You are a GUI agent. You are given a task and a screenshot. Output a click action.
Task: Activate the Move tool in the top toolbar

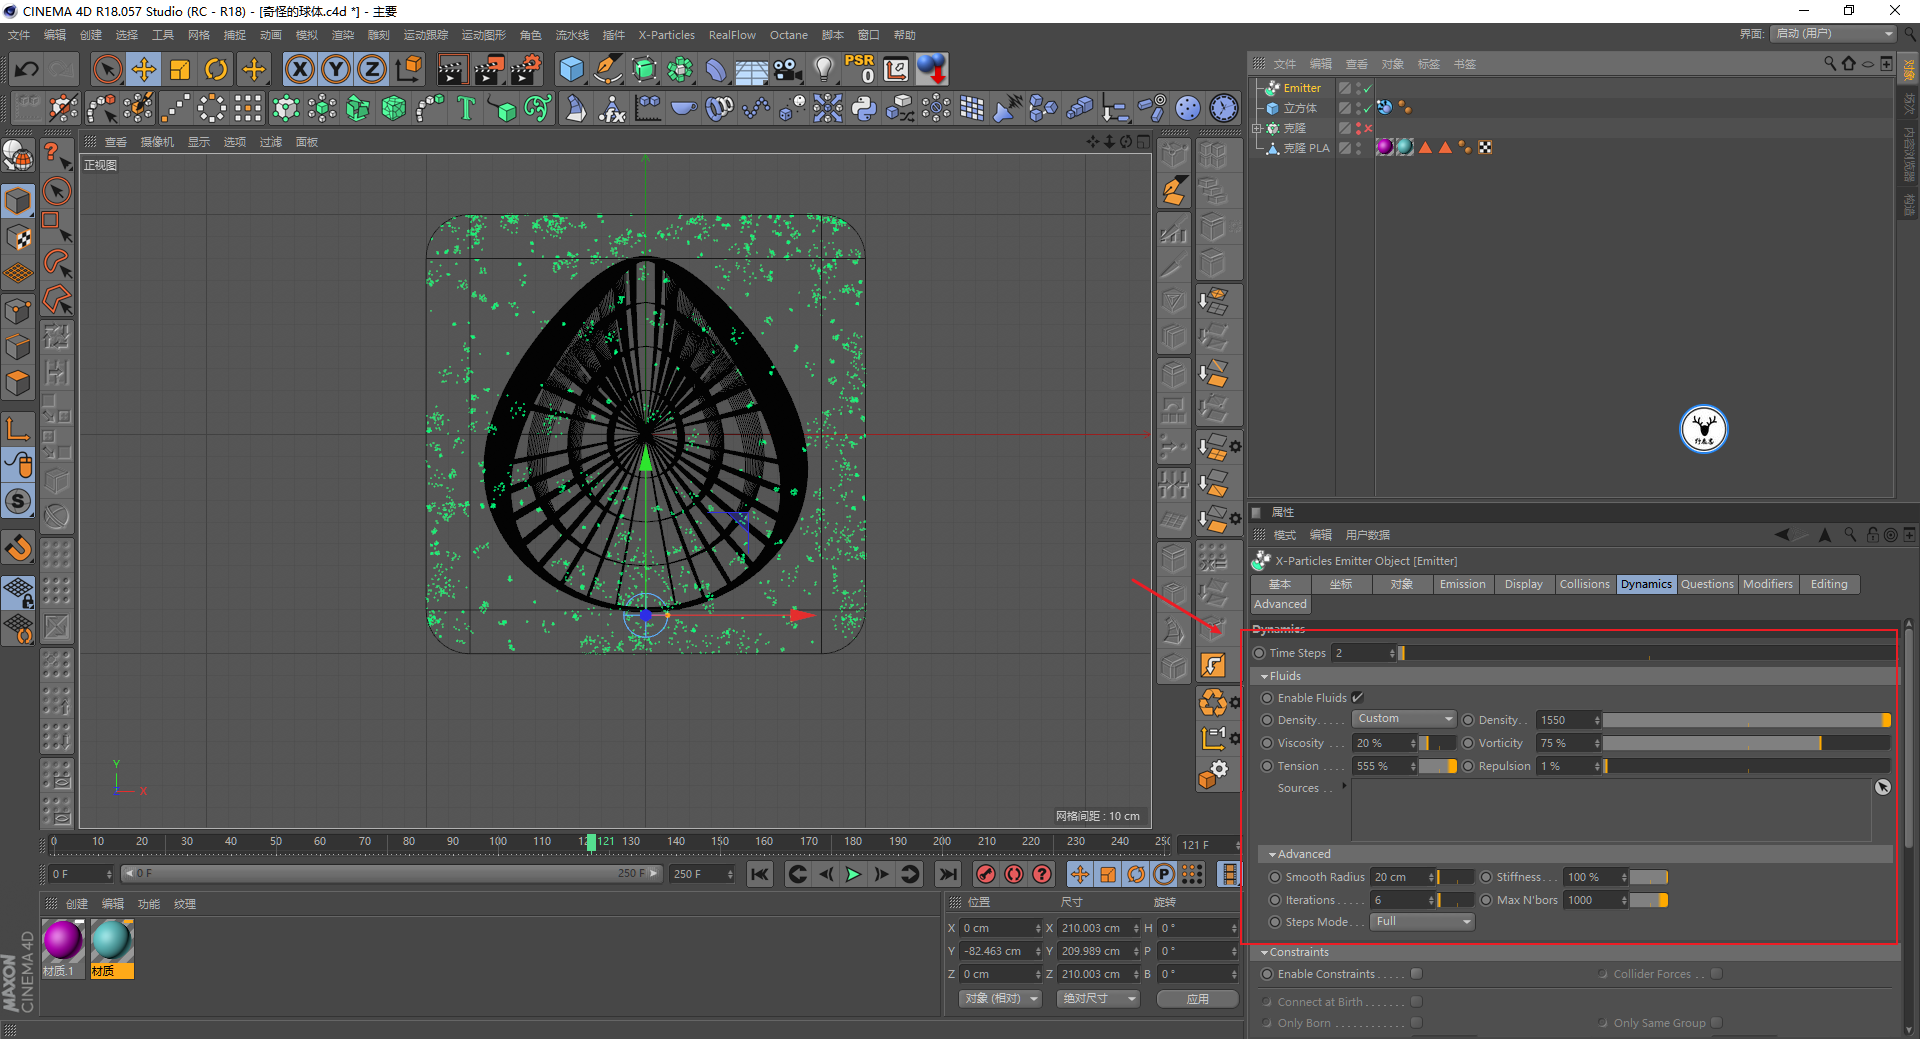tap(144, 69)
